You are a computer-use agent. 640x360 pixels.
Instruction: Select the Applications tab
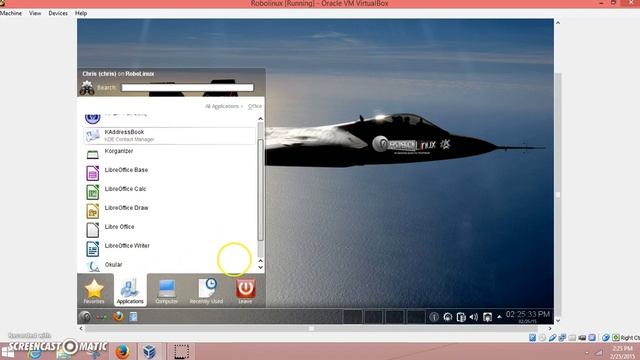coord(130,291)
